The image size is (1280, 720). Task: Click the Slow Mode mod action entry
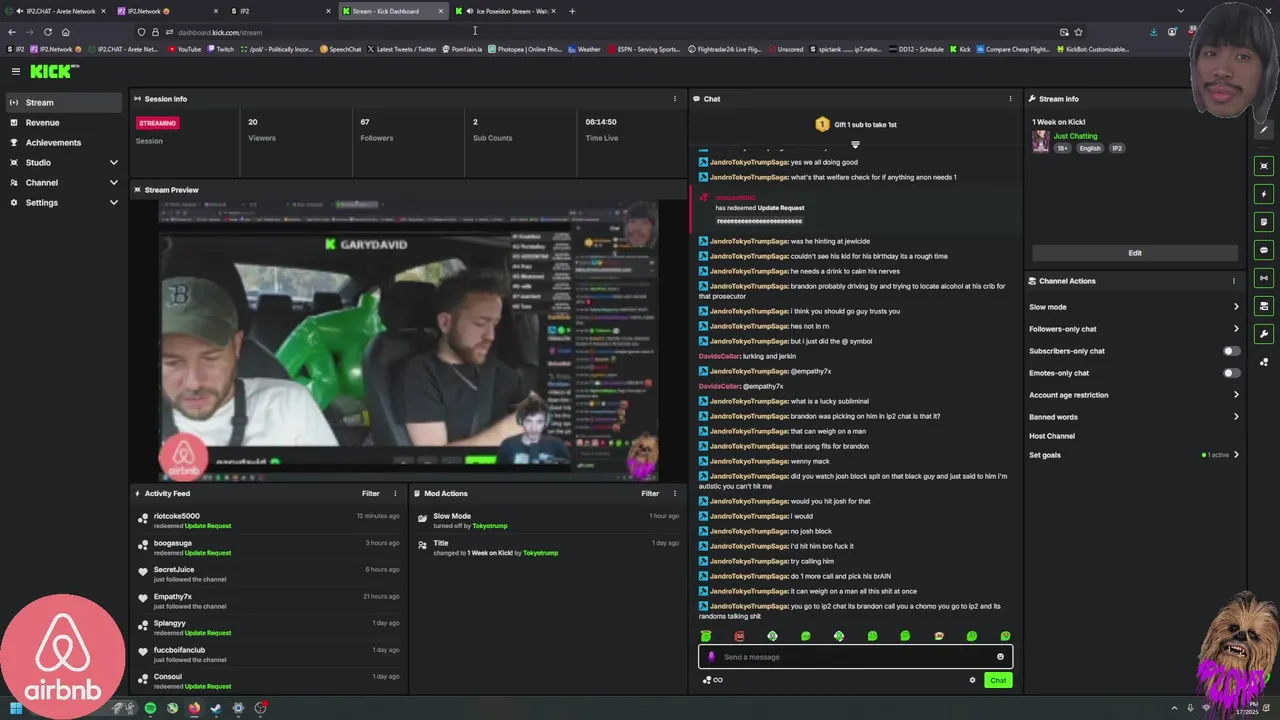click(548, 520)
